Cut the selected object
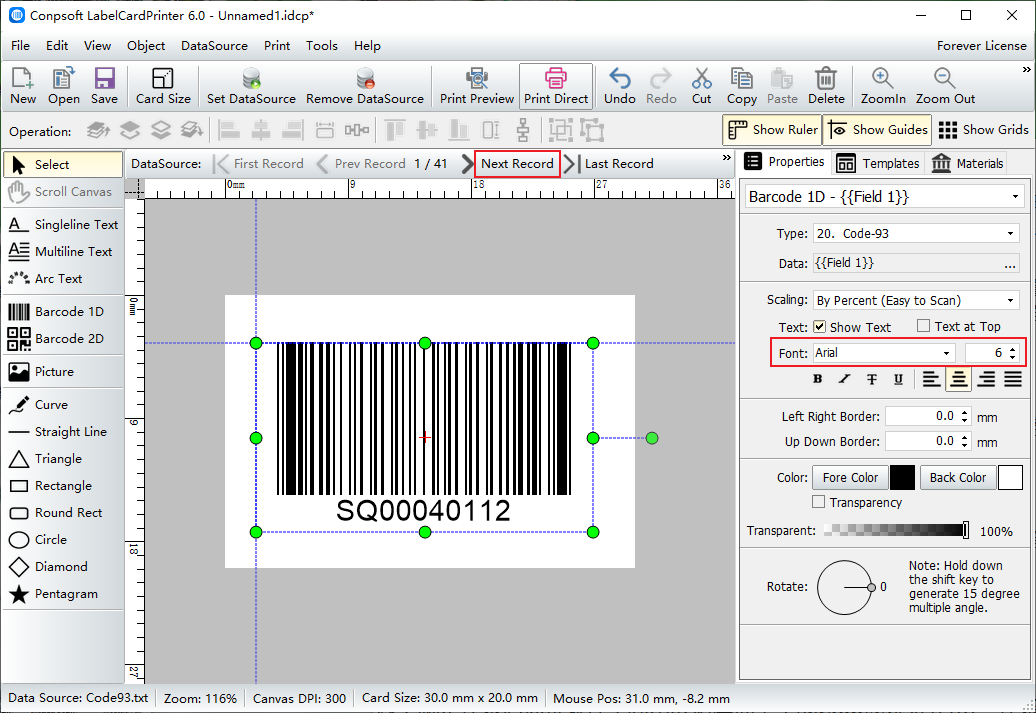 (x=702, y=85)
